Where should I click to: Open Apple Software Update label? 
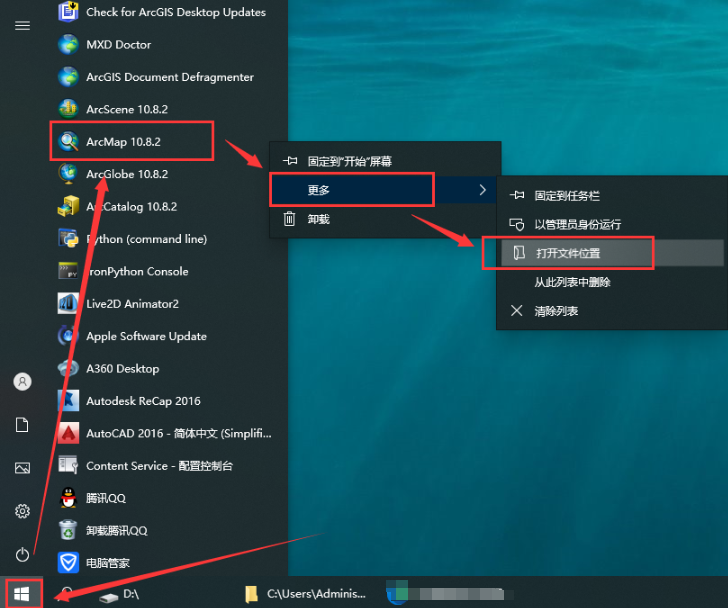pyautogui.click(x=146, y=336)
